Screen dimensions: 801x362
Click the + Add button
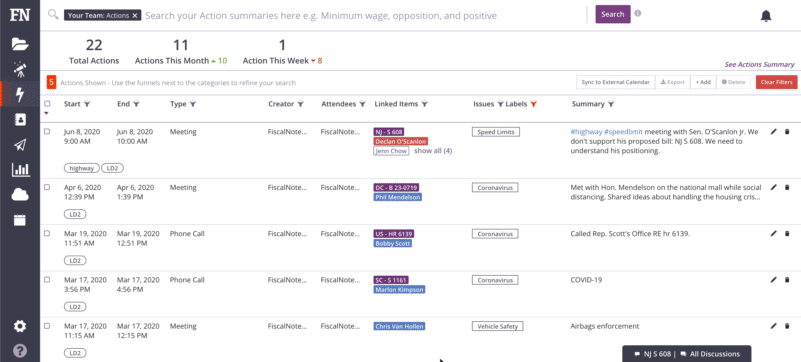pyautogui.click(x=703, y=82)
